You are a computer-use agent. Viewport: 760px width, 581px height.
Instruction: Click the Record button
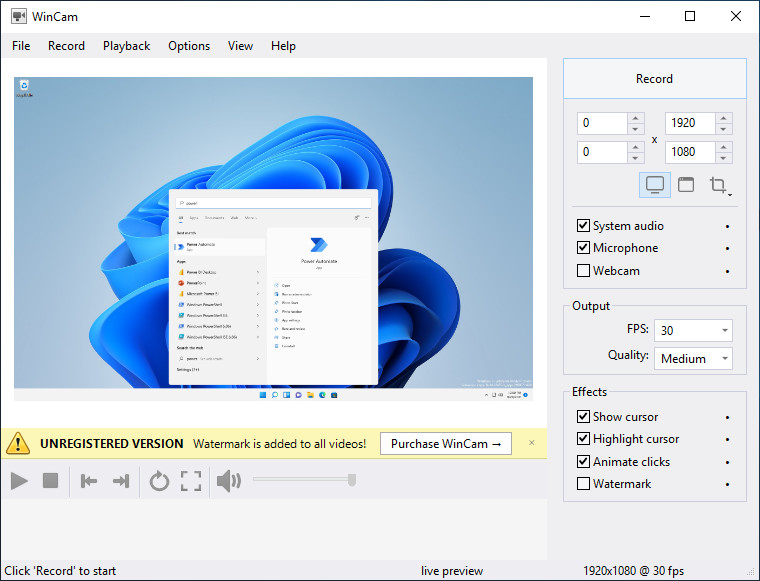[x=654, y=79]
